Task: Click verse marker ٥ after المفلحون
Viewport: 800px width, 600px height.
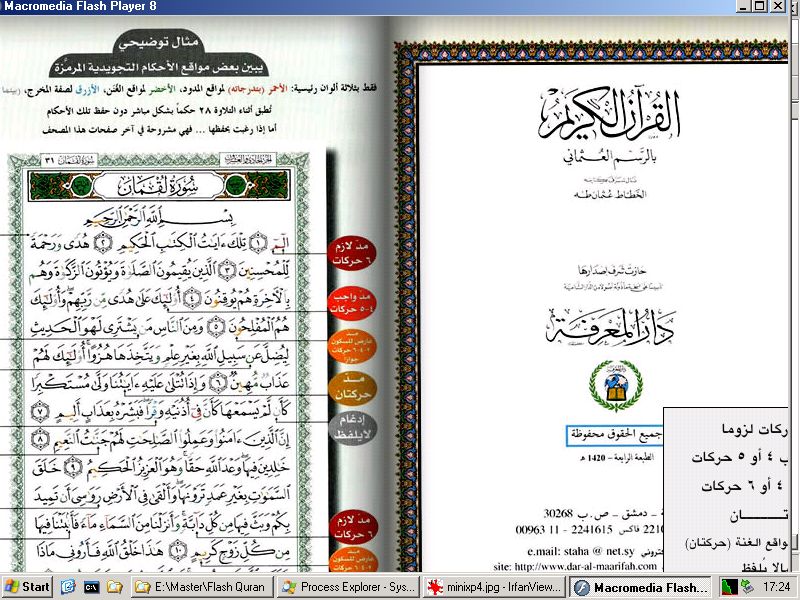Action: point(216,327)
